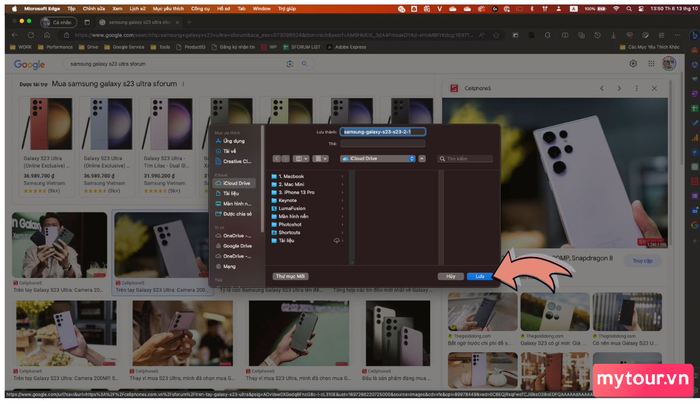This screenshot has height=405, width=700.
Task: Click the Google logo
Action: (x=29, y=64)
